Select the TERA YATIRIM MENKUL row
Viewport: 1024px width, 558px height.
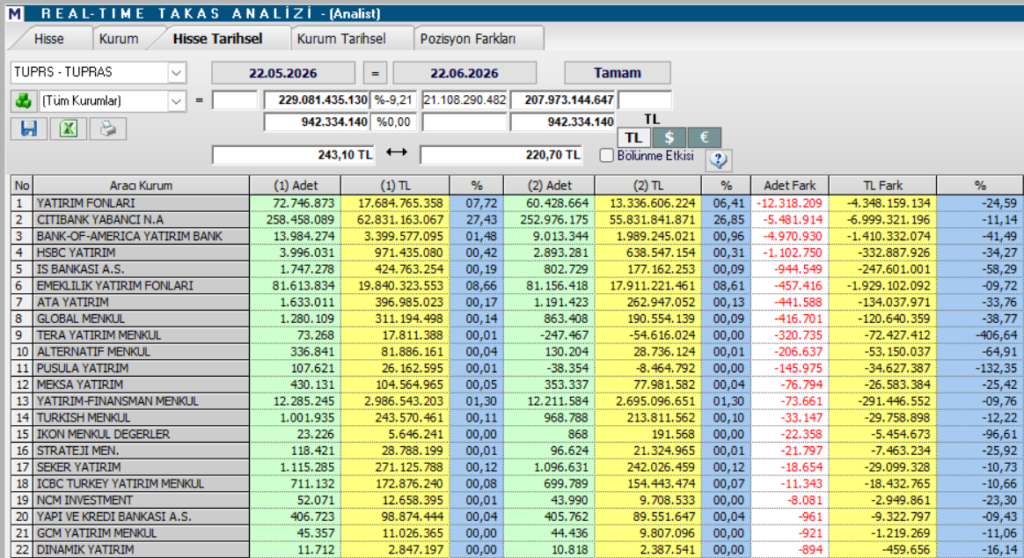point(516,335)
